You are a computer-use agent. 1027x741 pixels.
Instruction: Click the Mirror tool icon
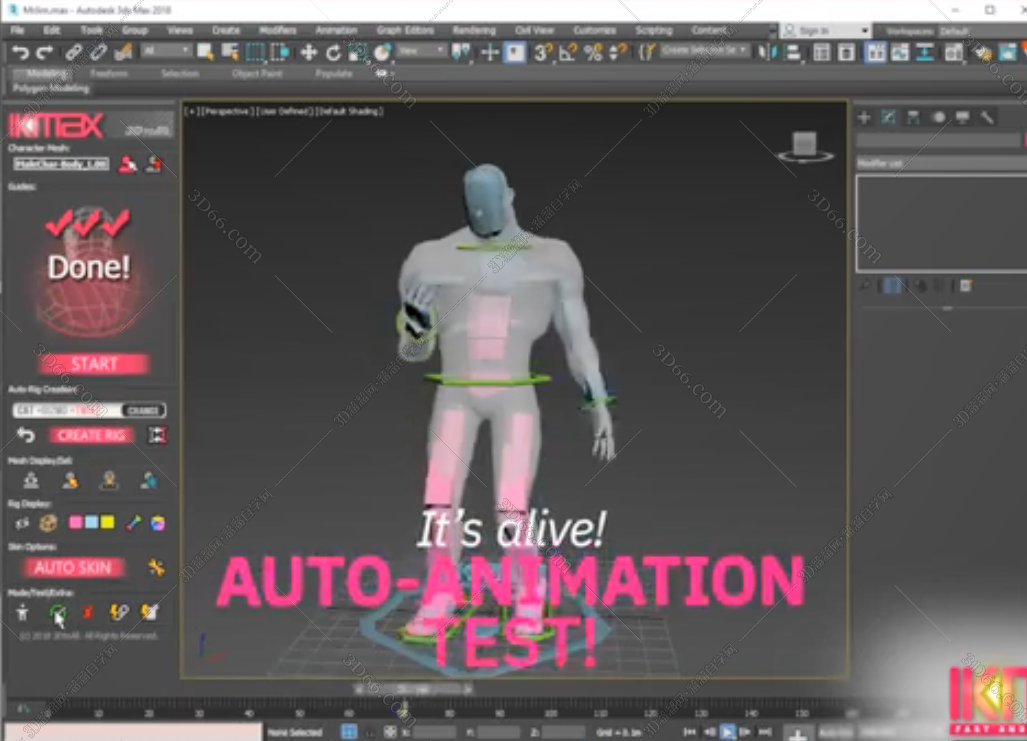coord(767,52)
